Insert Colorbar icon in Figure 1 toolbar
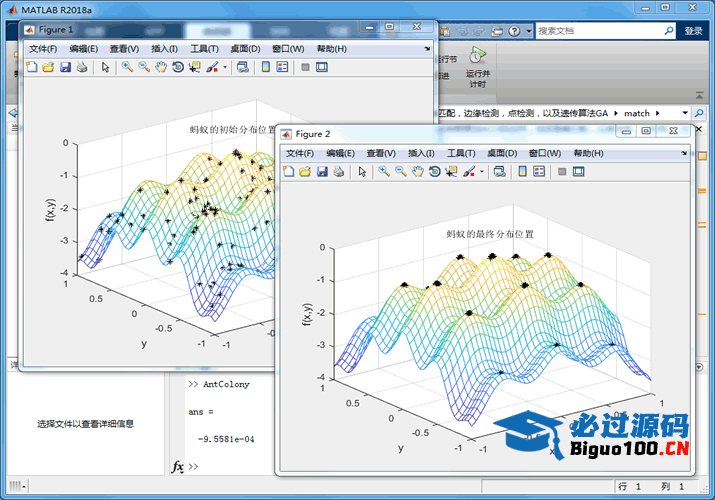This screenshot has width=715, height=500. pos(266,67)
